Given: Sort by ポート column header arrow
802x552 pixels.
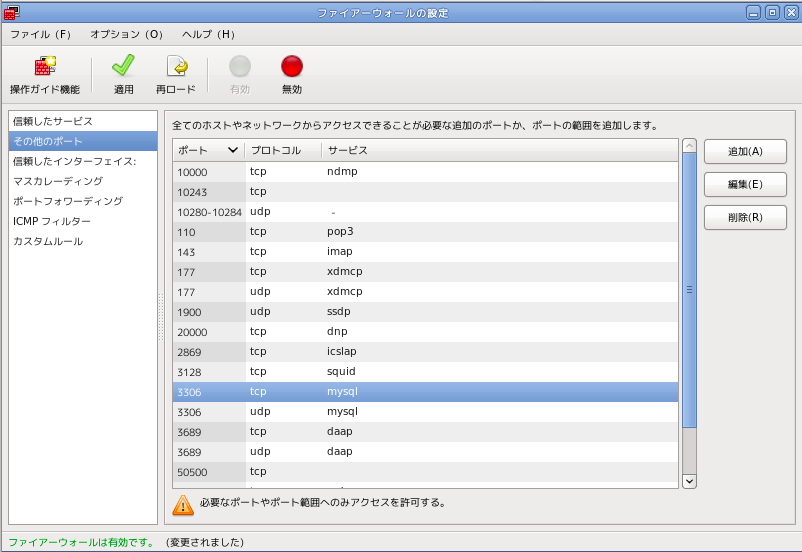Looking at the screenshot, I should coord(233,150).
